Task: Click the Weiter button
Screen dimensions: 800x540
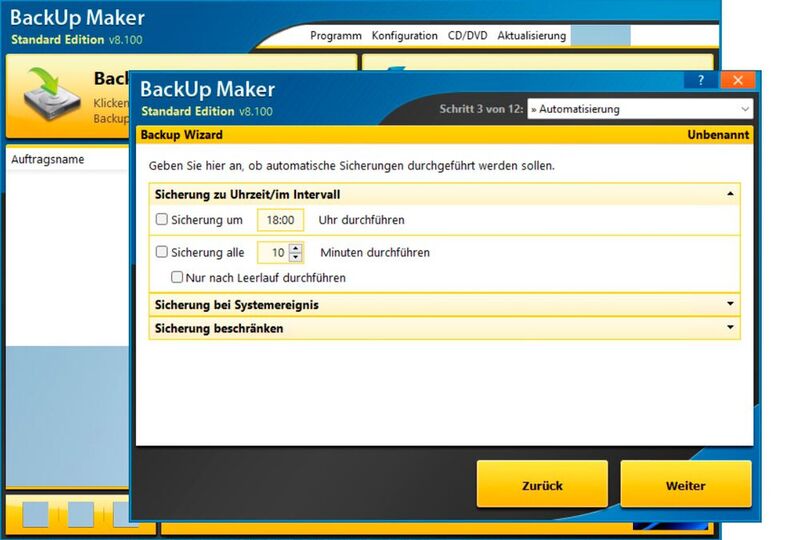Action: click(x=686, y=484)
